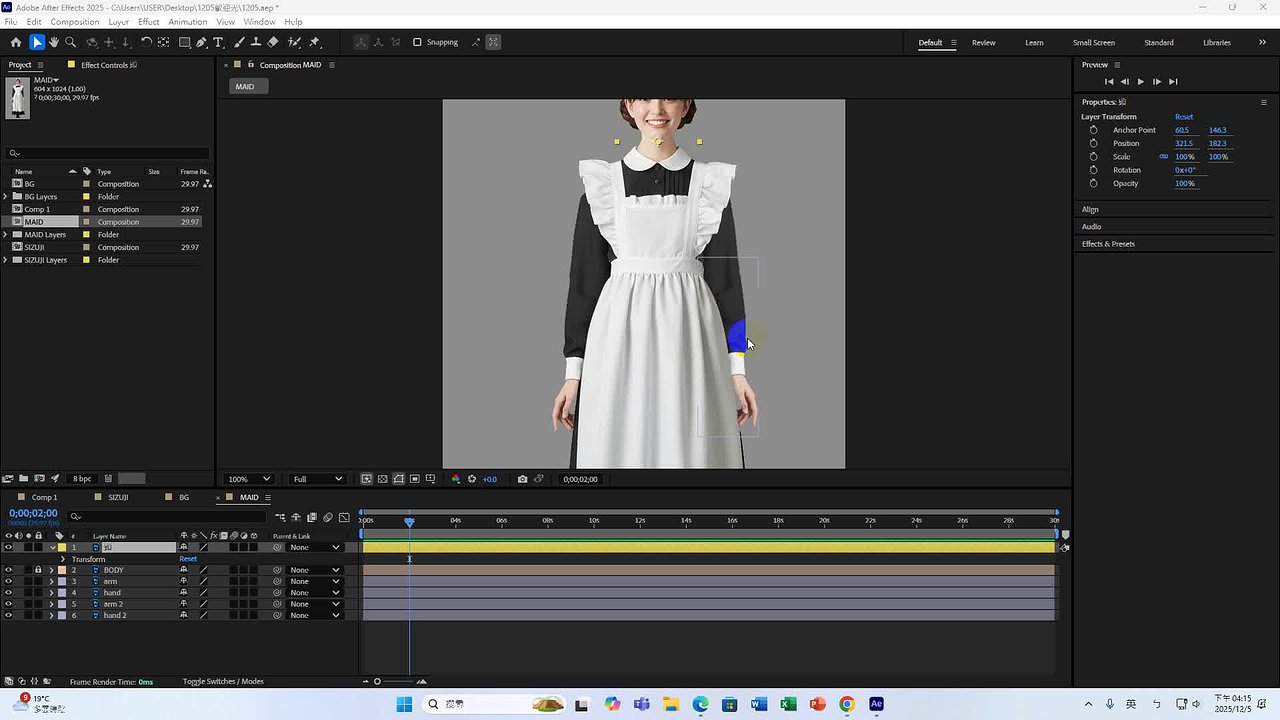Screen dimensions: 1280x720
Task: Toggle visibility of hand 2 layer
Action: [9, 615]
